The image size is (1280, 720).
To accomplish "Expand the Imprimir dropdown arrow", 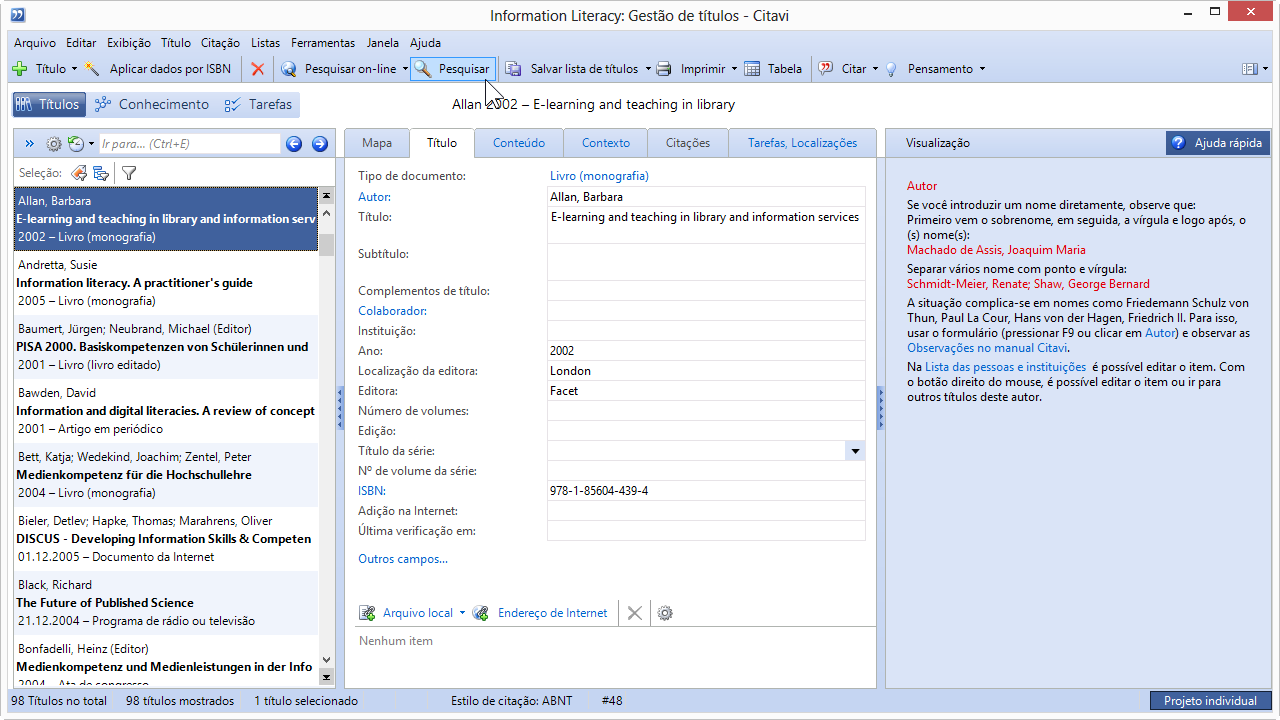I will click(x=734, y=69).
